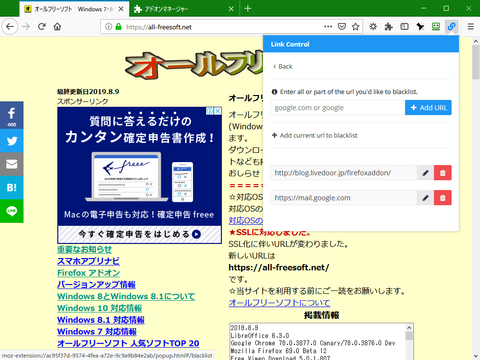Viewport: 480px width, 360px height.
Task: Open the バージョンアップ情報 link
Action: [x=96, y=284]
